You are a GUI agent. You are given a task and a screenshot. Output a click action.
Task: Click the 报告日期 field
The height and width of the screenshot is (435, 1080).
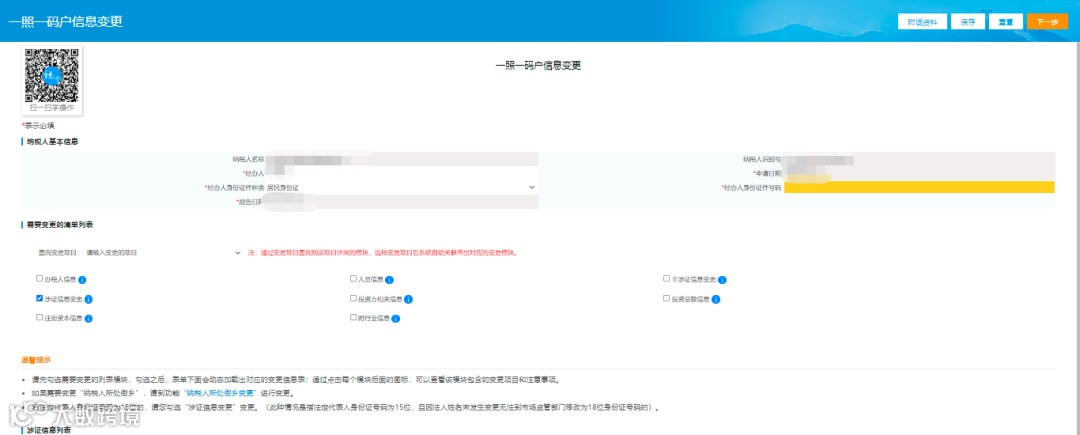(402, 202)
